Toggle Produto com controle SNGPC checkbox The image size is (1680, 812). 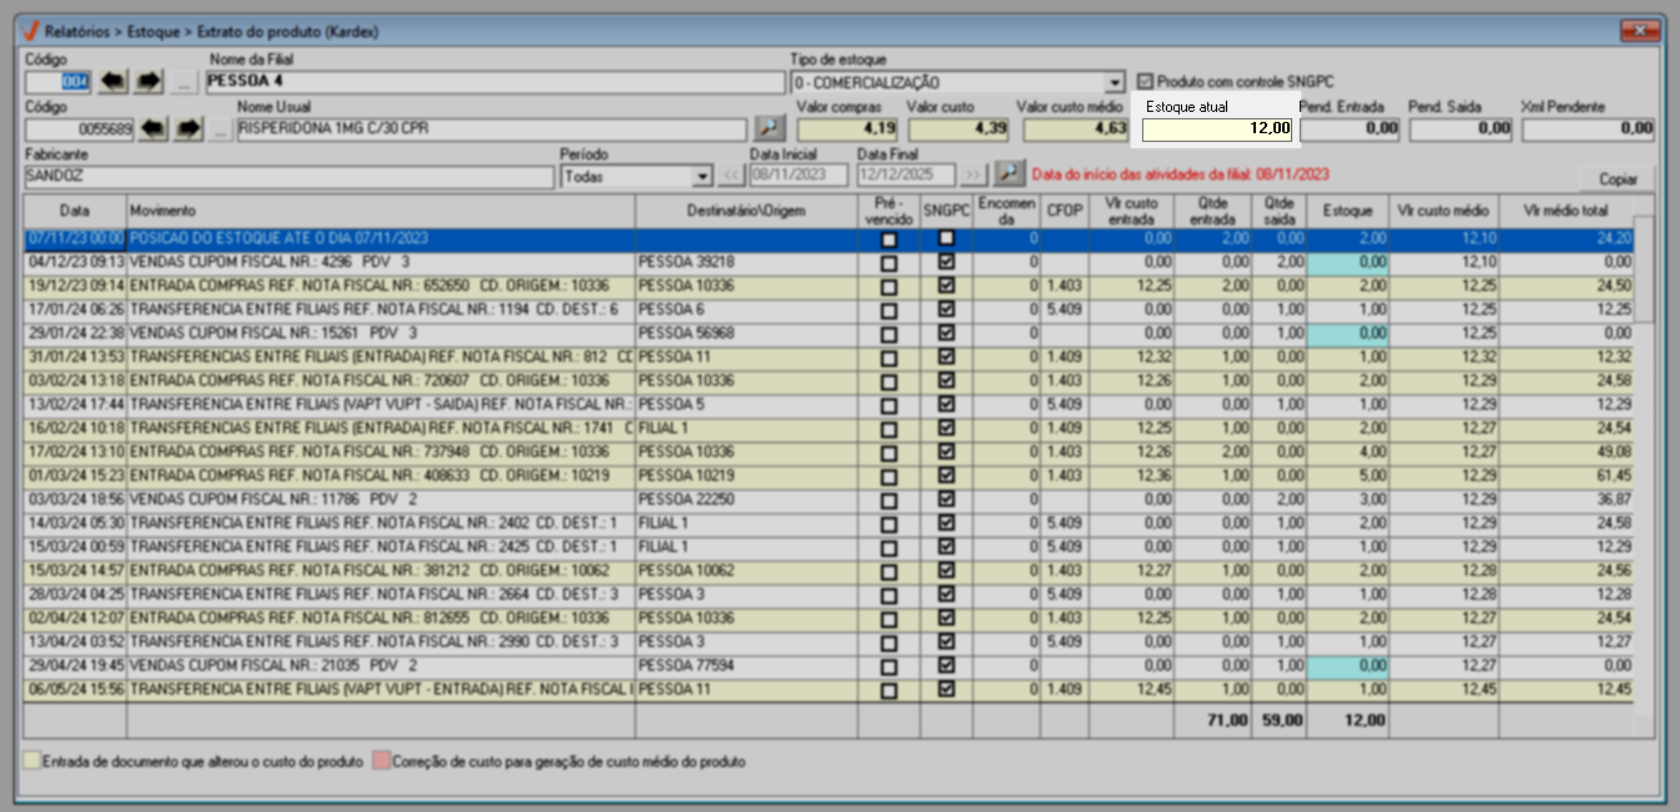click(1145, 81)
